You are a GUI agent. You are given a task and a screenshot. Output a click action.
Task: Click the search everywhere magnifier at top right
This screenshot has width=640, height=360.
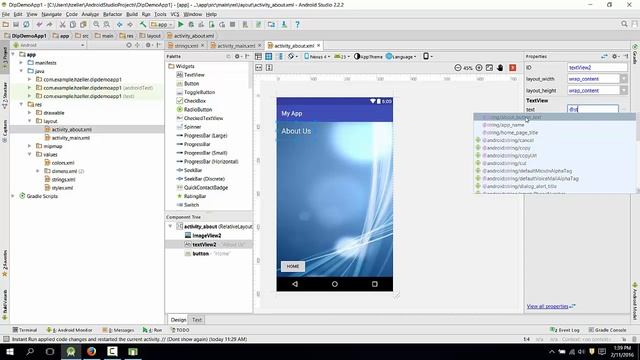[x=624, y=24]
